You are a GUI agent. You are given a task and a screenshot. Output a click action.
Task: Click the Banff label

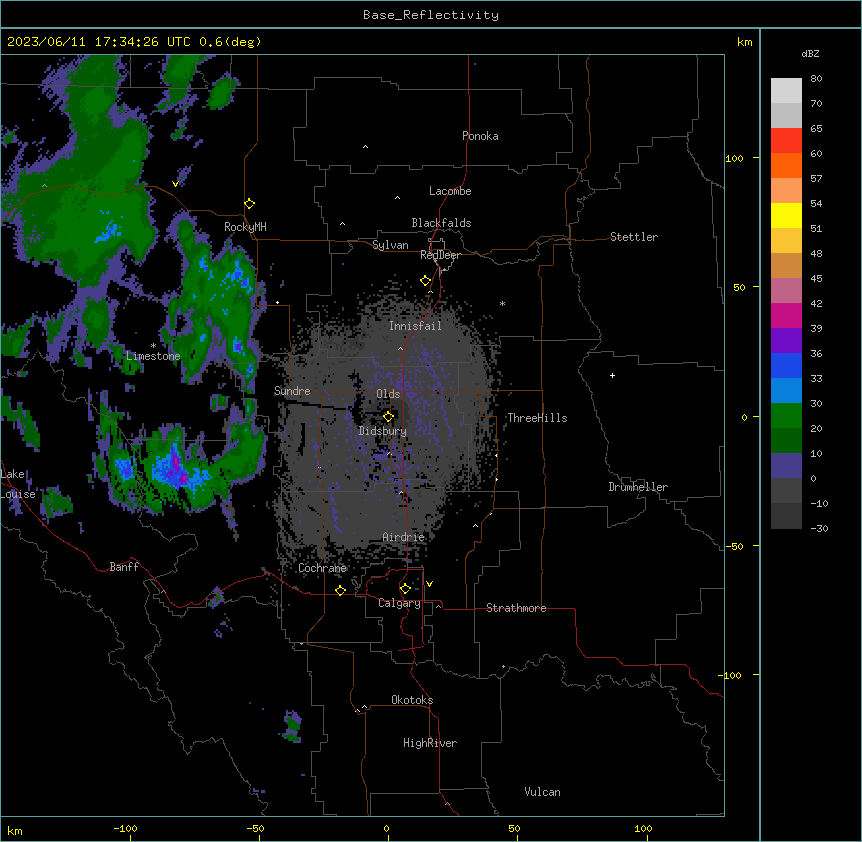tap(124, 567)
